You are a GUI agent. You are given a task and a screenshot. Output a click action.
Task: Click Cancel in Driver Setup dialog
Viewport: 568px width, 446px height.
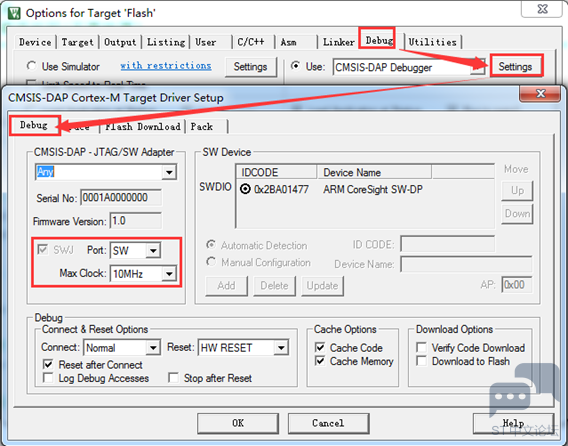(328, 423)
